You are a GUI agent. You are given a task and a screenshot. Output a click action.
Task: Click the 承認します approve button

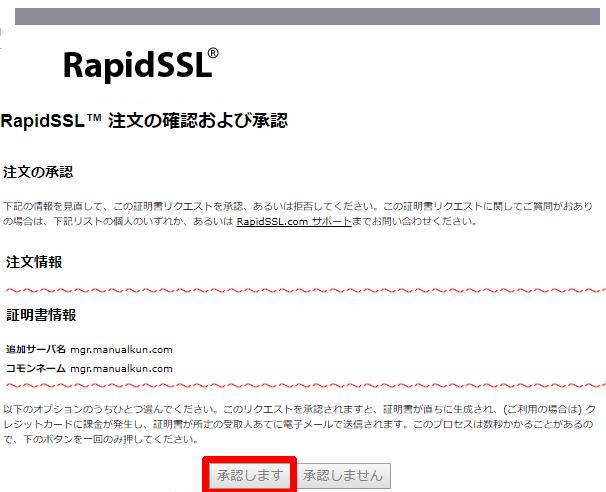[x=249, y=475]
